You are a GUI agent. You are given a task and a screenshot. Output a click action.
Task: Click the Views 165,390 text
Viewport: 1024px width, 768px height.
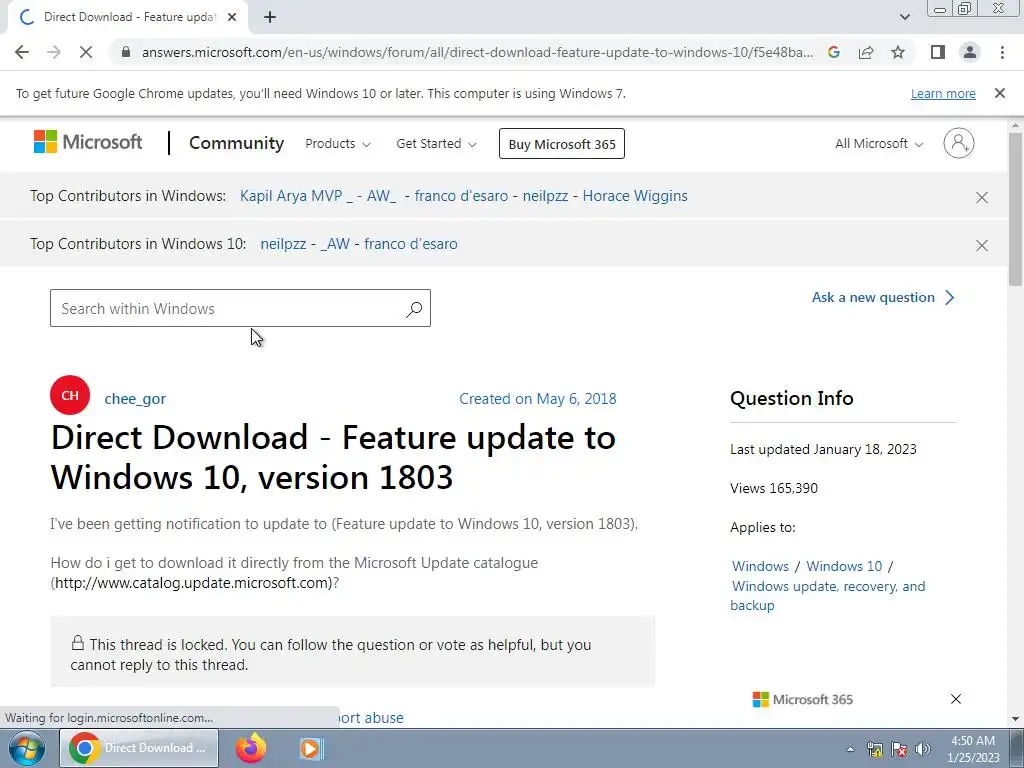(774, 488)
